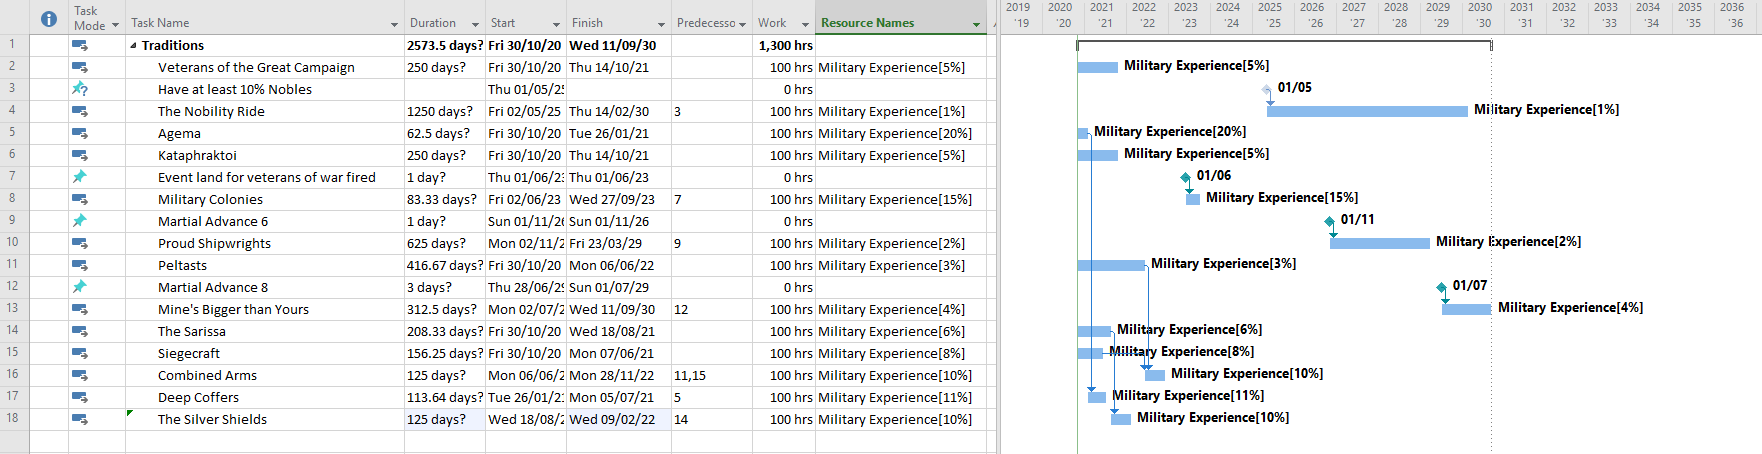Click pin icon for Event land for veterans row

click(x=80, y=177)
